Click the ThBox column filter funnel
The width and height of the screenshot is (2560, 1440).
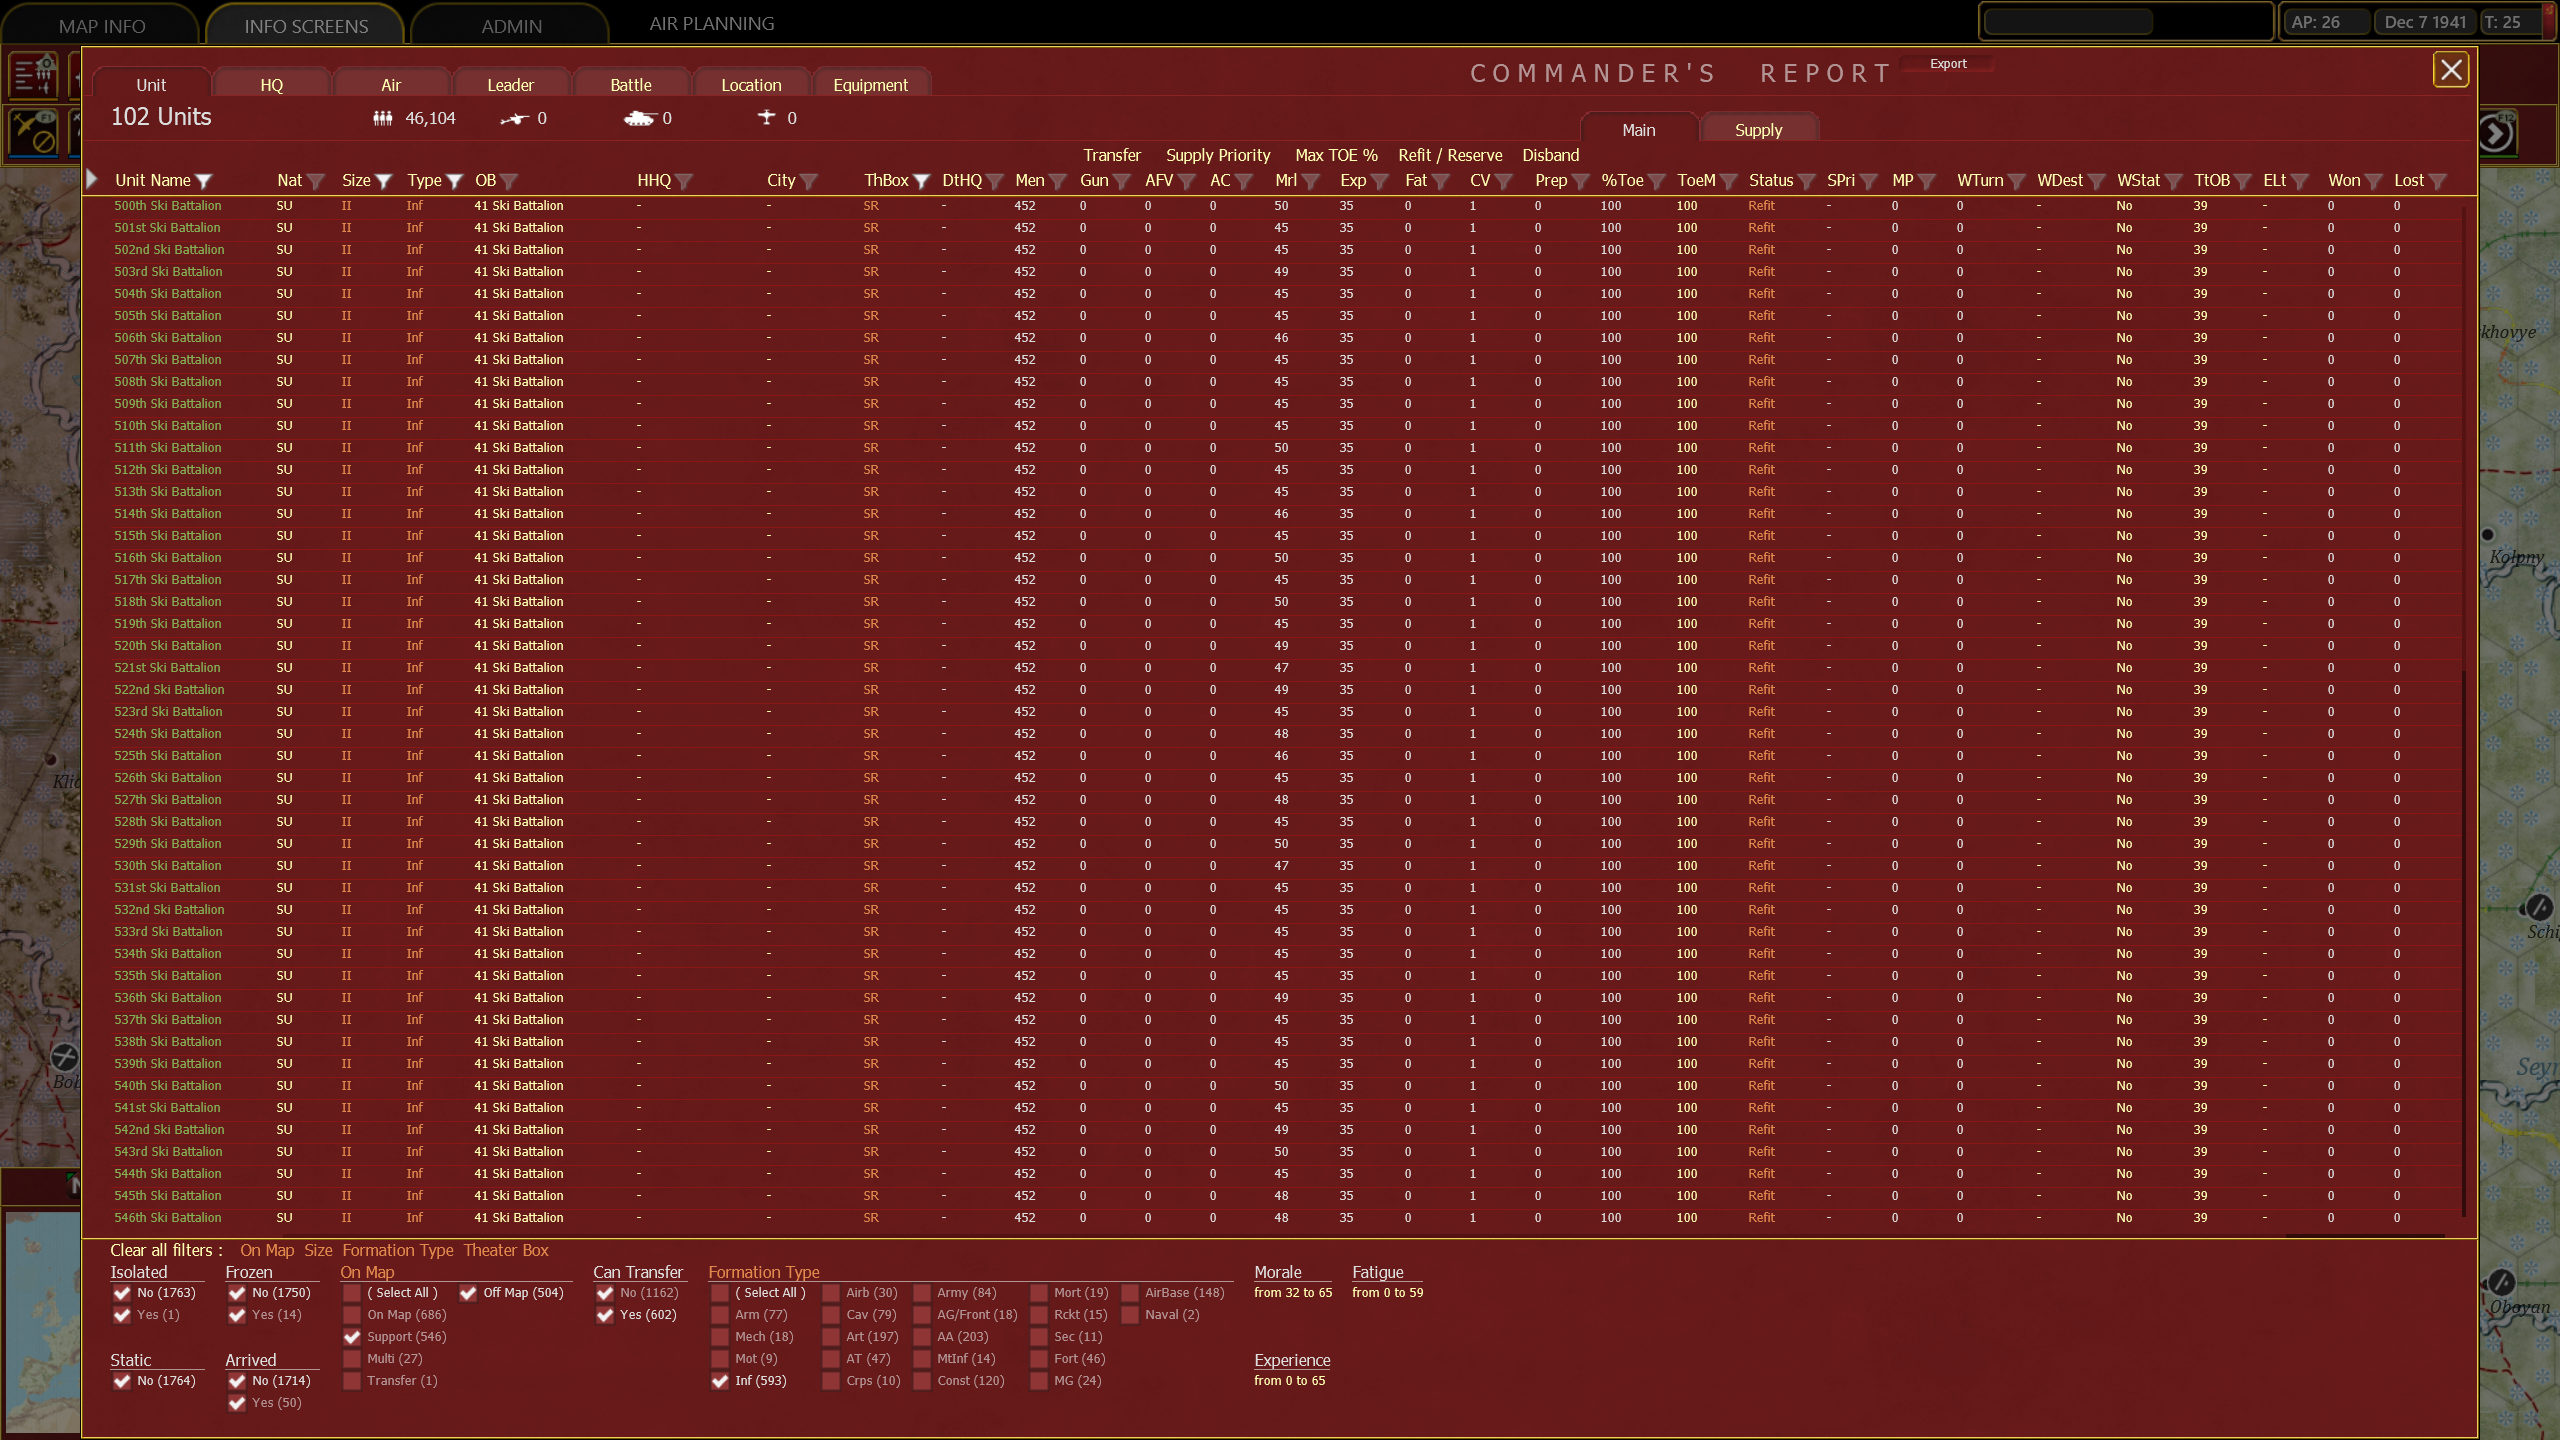click(922, 181)
